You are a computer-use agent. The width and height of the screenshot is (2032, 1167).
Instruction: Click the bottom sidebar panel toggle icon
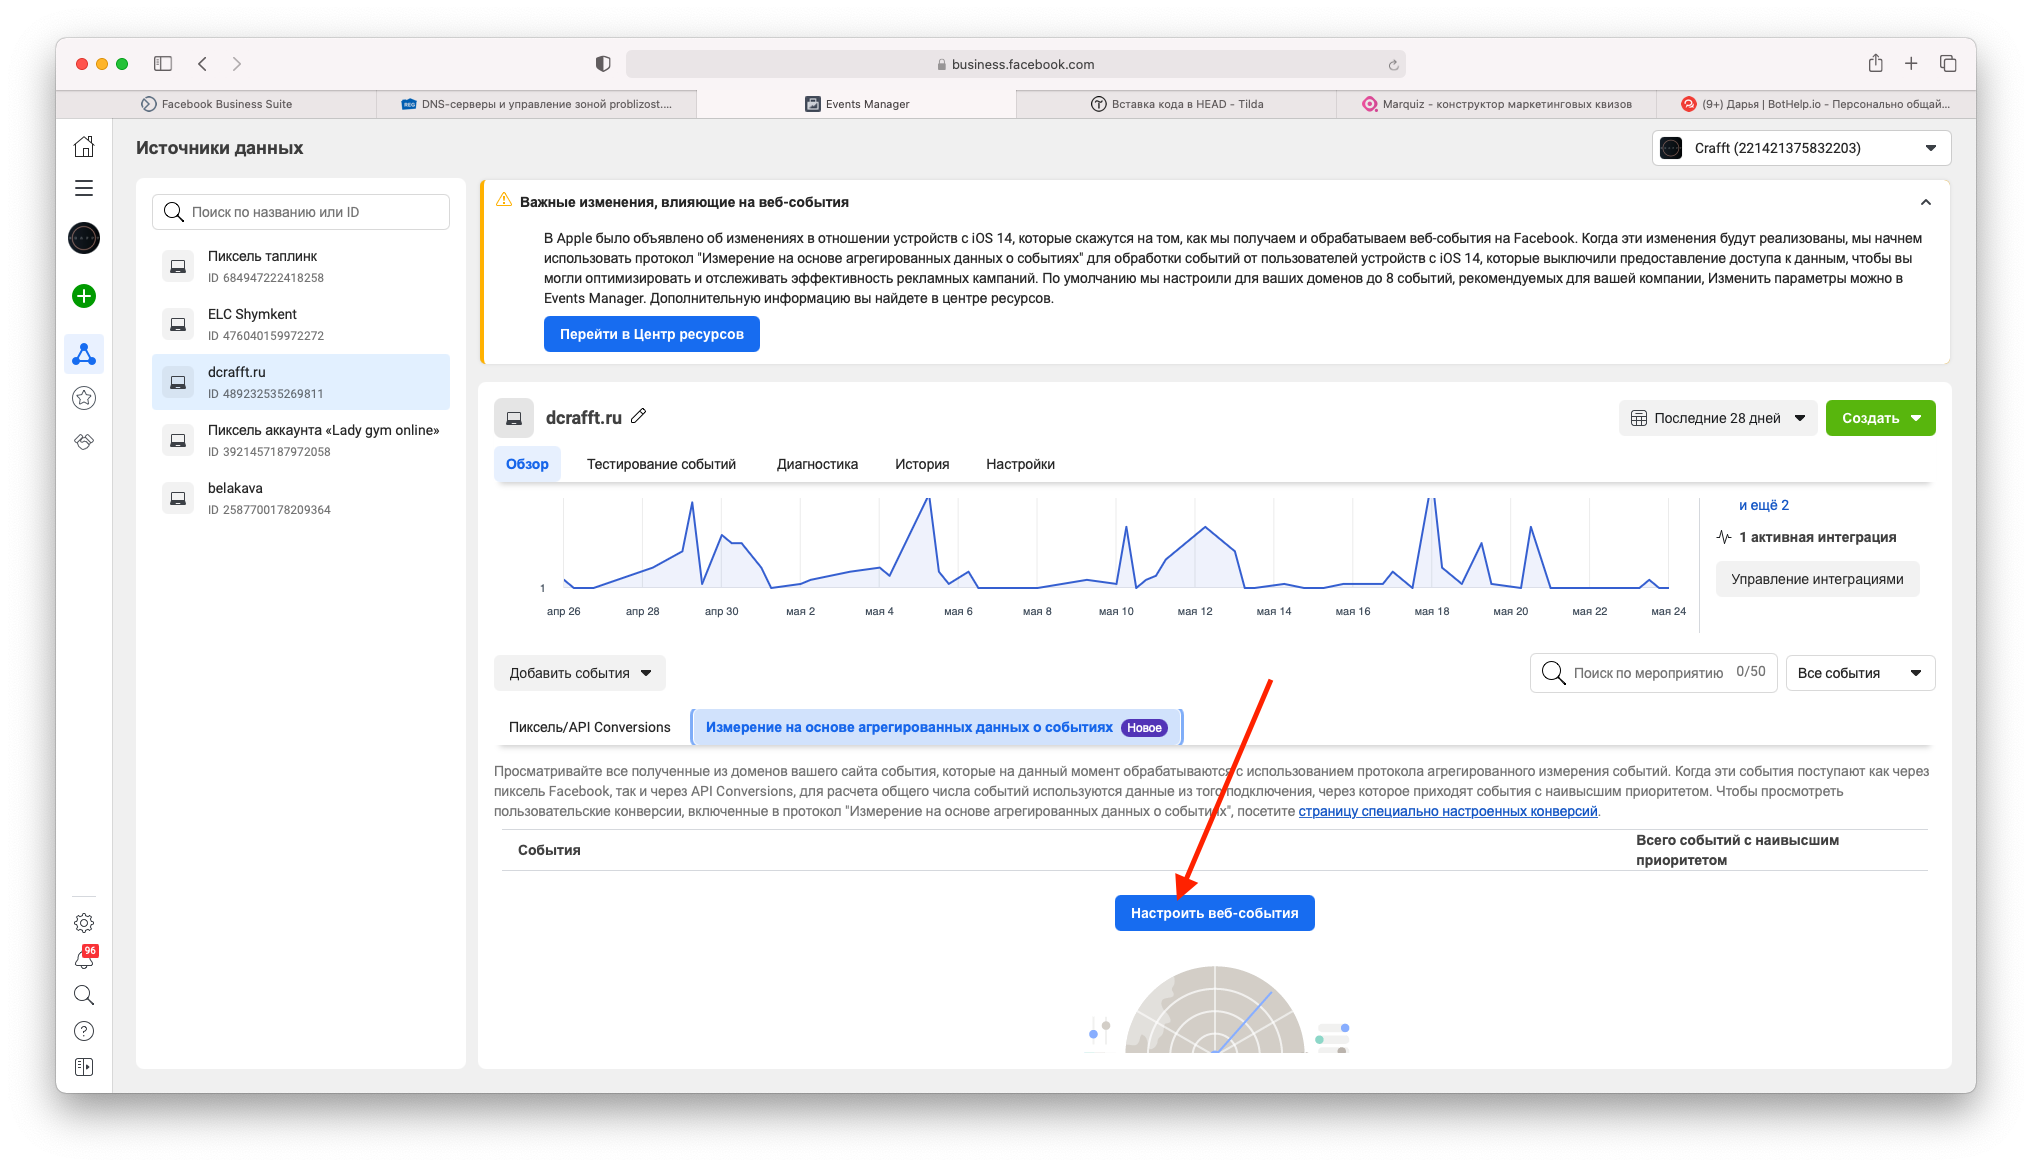tap(84, 1067)
